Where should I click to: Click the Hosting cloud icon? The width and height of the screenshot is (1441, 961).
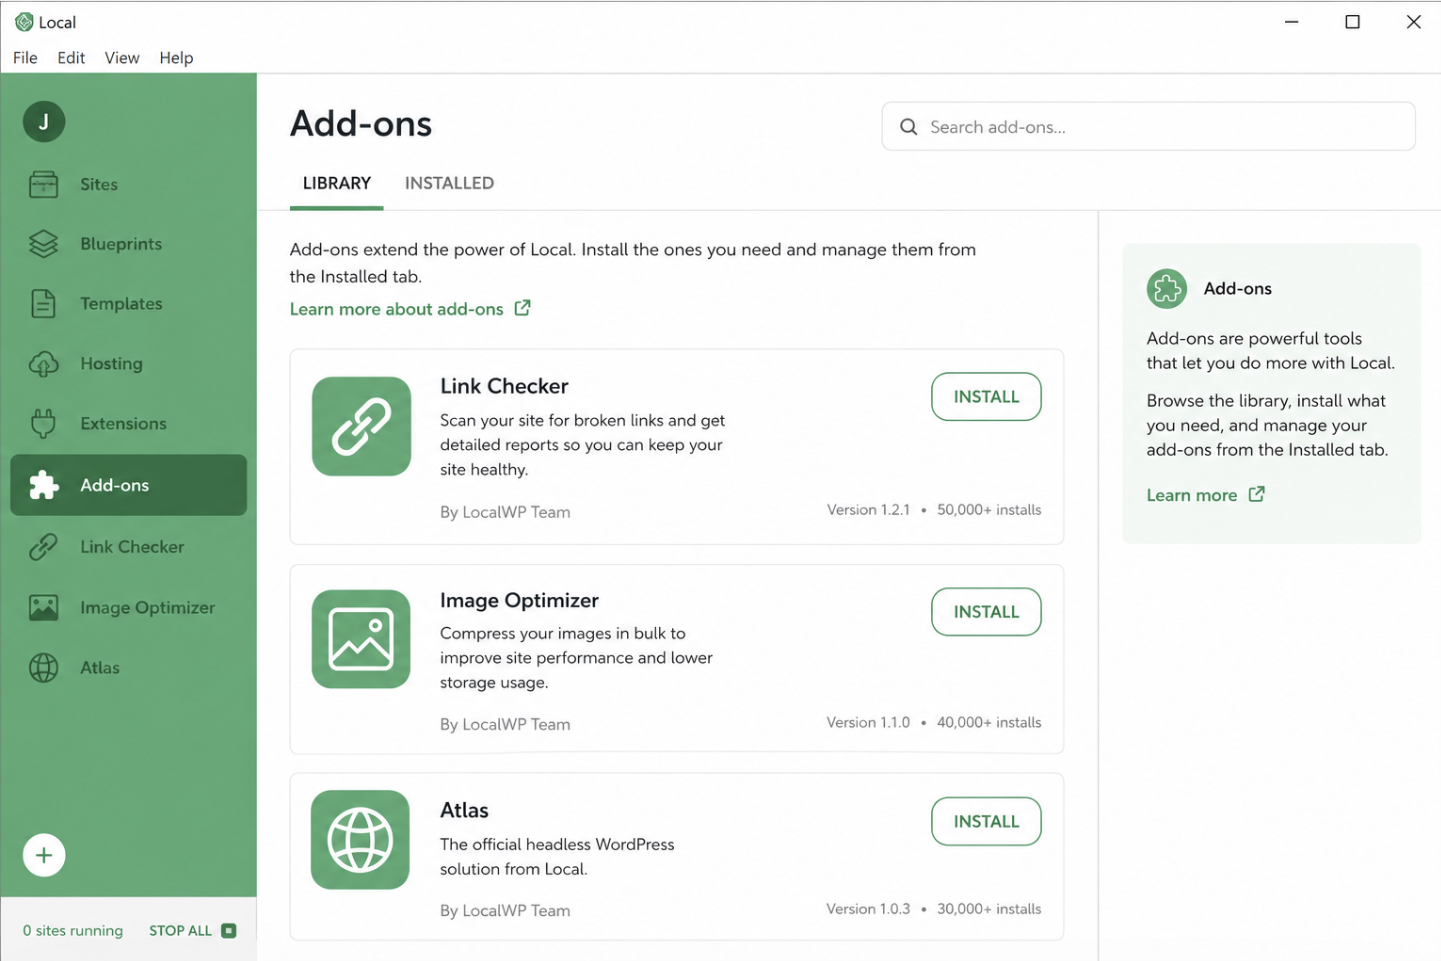[44, 364]
